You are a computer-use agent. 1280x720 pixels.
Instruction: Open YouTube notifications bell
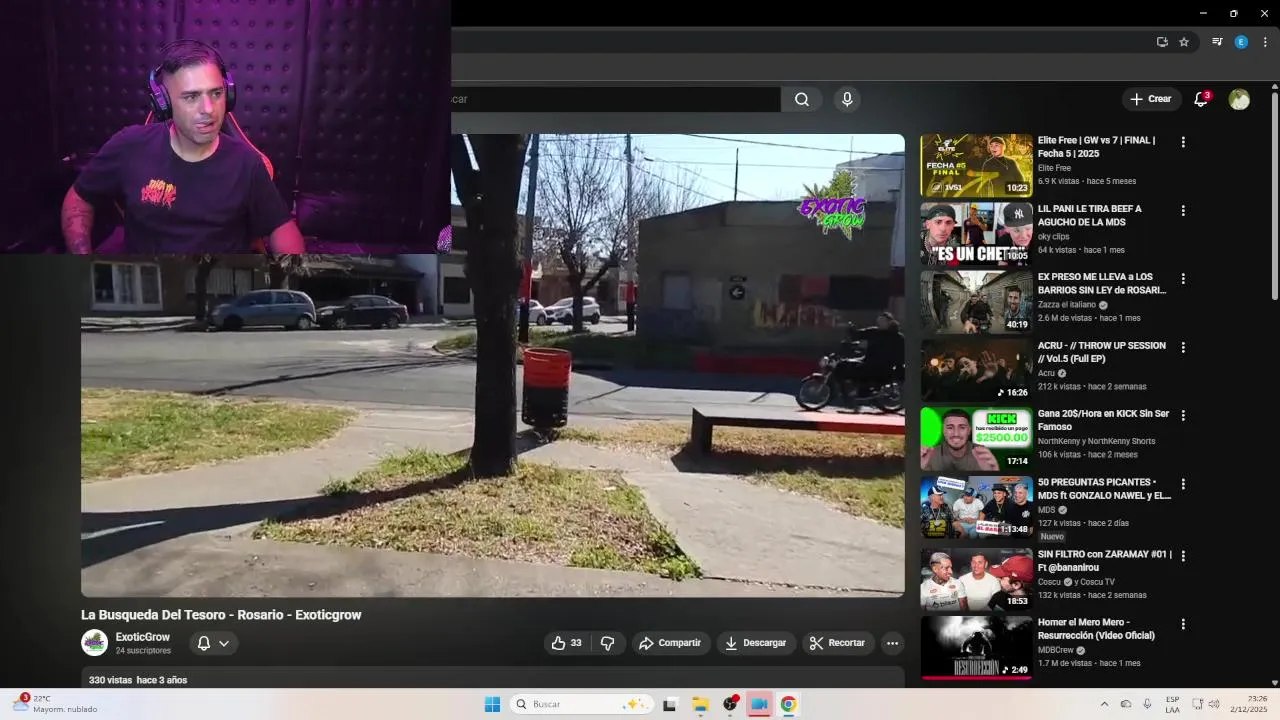coord(1201,99)
